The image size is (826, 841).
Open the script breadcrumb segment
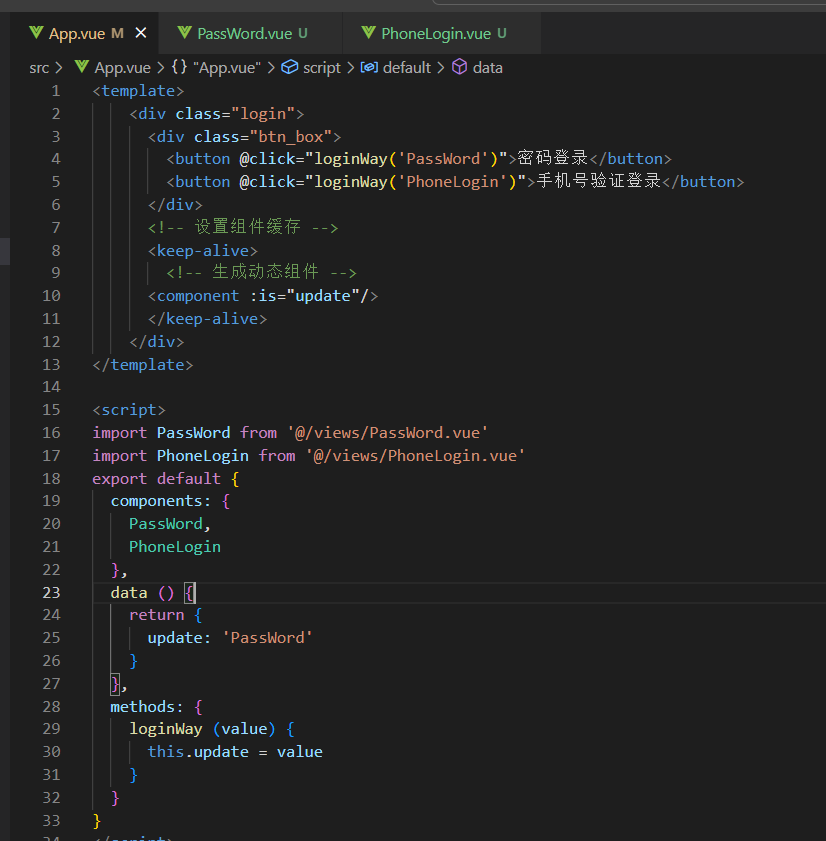pyautogui.click(x=322, y=68)
